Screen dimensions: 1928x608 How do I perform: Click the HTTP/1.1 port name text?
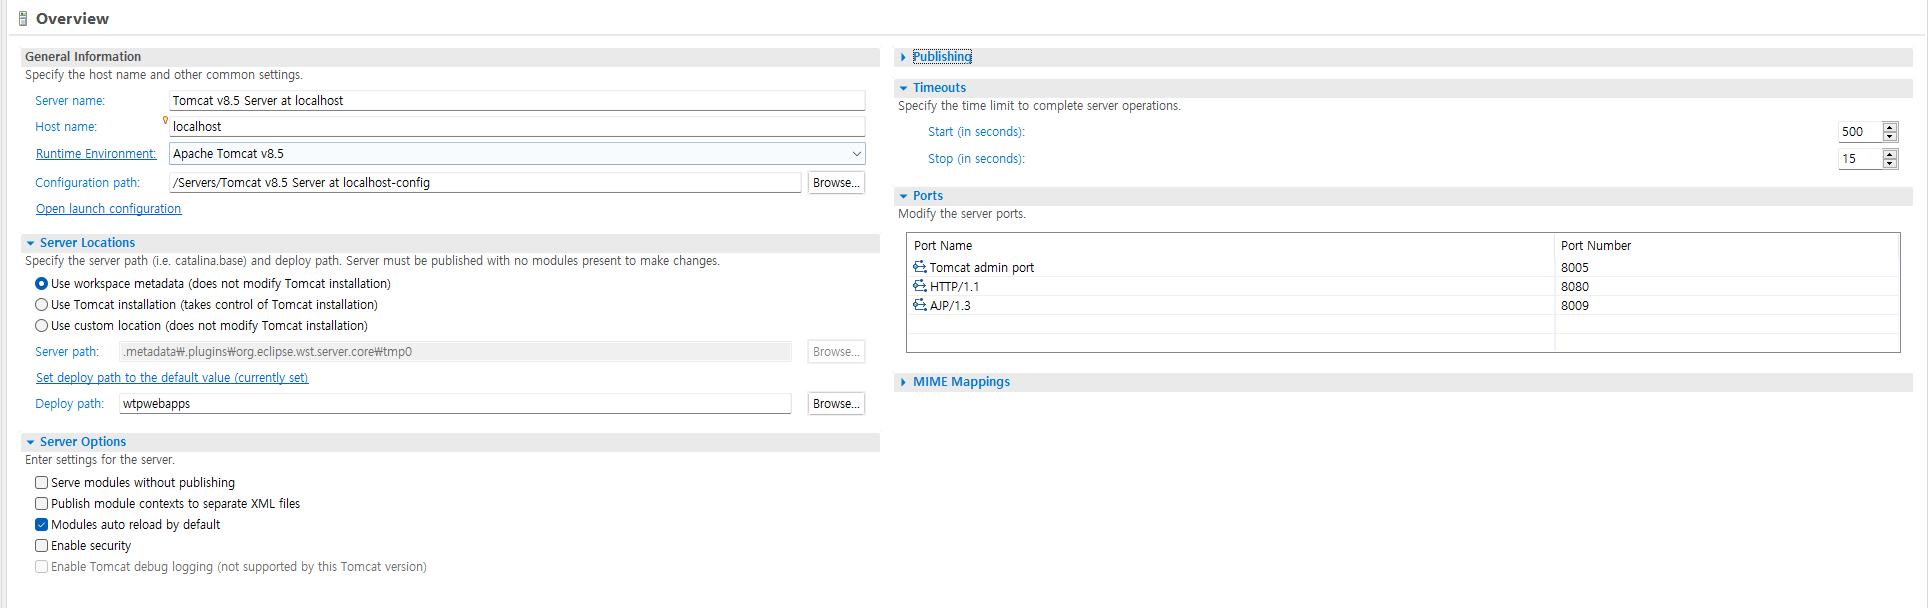click(x=954, y=287)
